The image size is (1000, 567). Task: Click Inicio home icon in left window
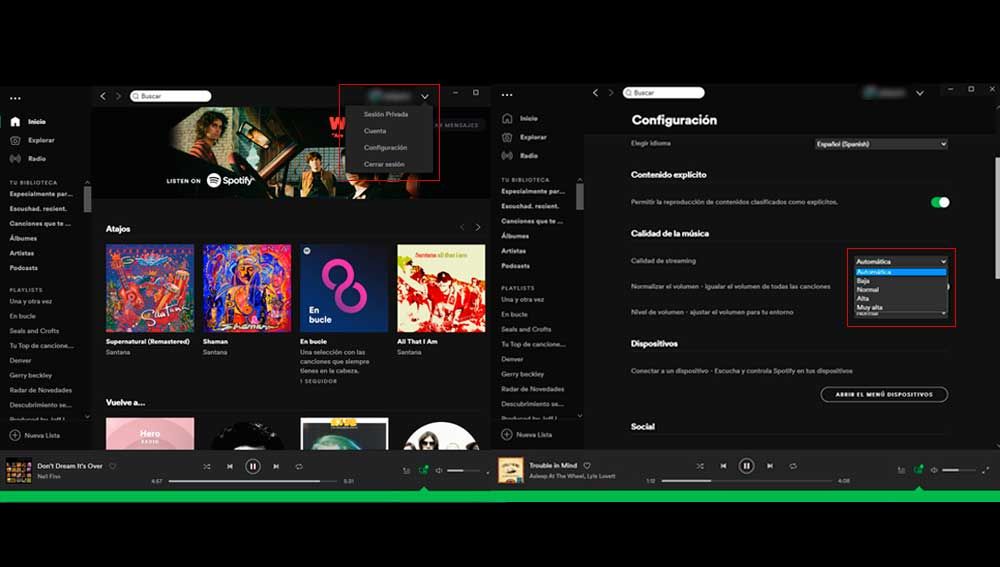click(x=15, y=121)
